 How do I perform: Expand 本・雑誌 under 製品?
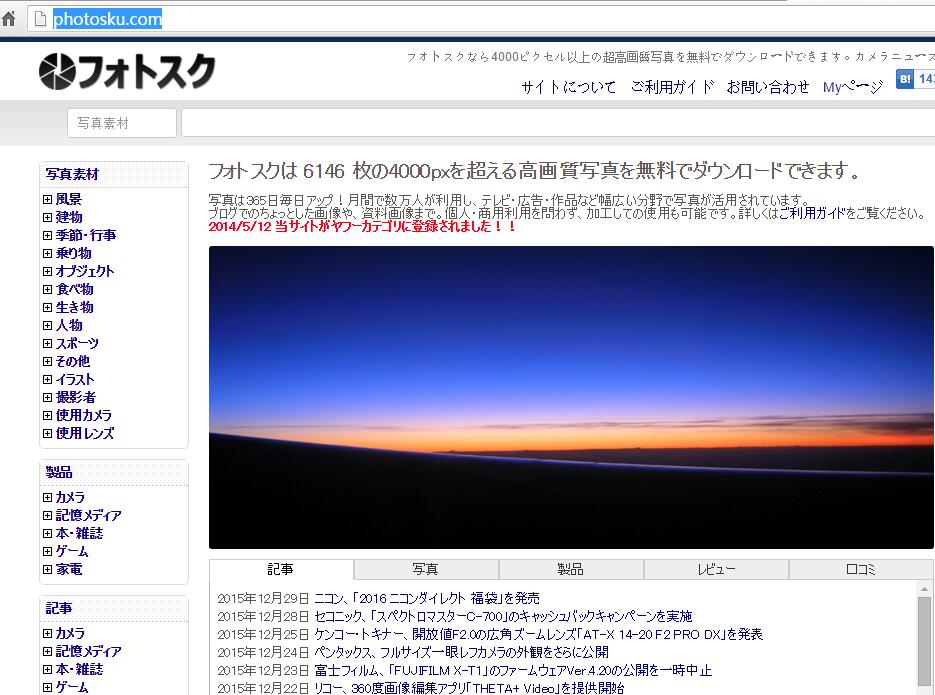(x=48, y=533)
